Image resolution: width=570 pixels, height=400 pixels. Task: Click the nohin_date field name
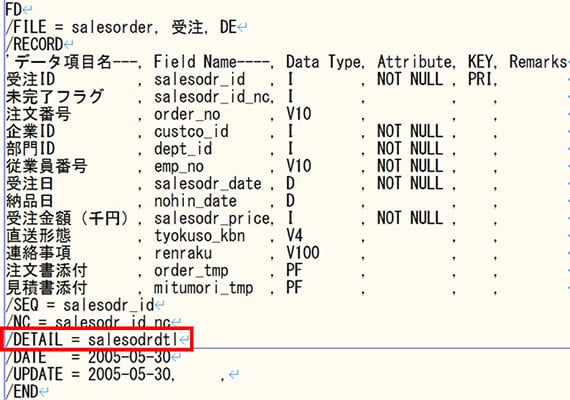(x=196, y=201)
